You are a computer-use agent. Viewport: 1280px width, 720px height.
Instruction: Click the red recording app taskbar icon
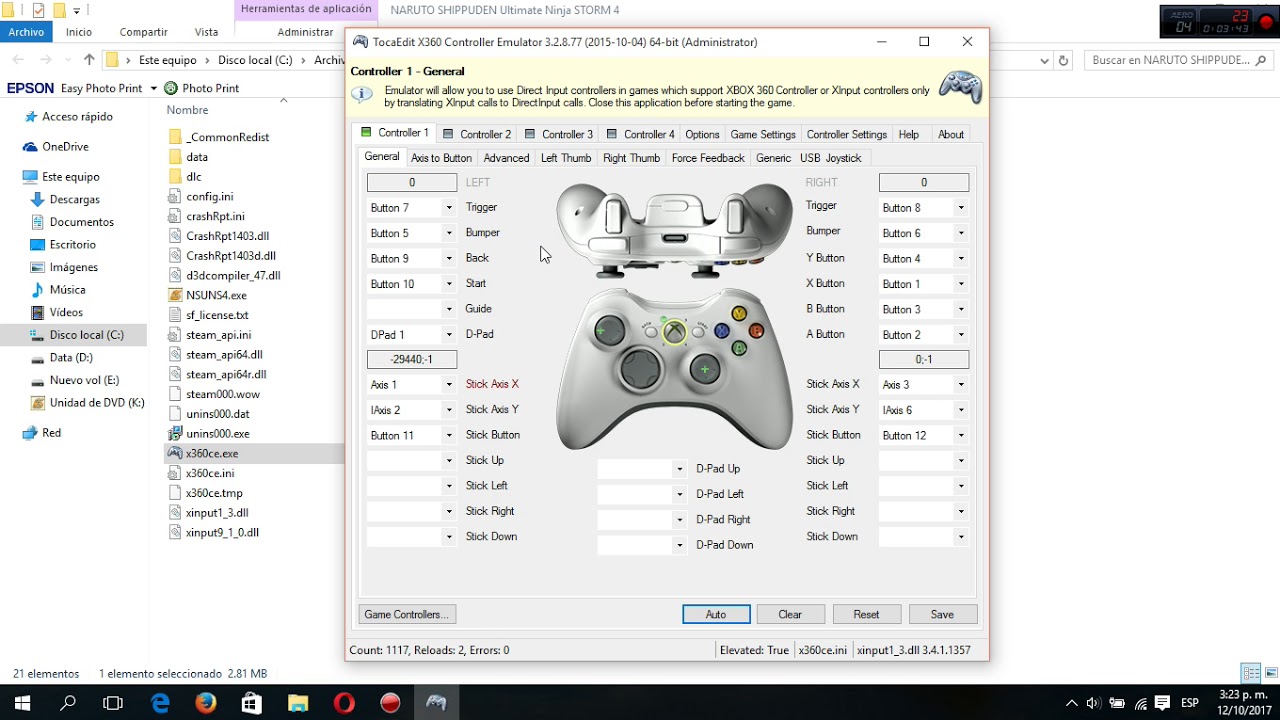pos(390,703)
